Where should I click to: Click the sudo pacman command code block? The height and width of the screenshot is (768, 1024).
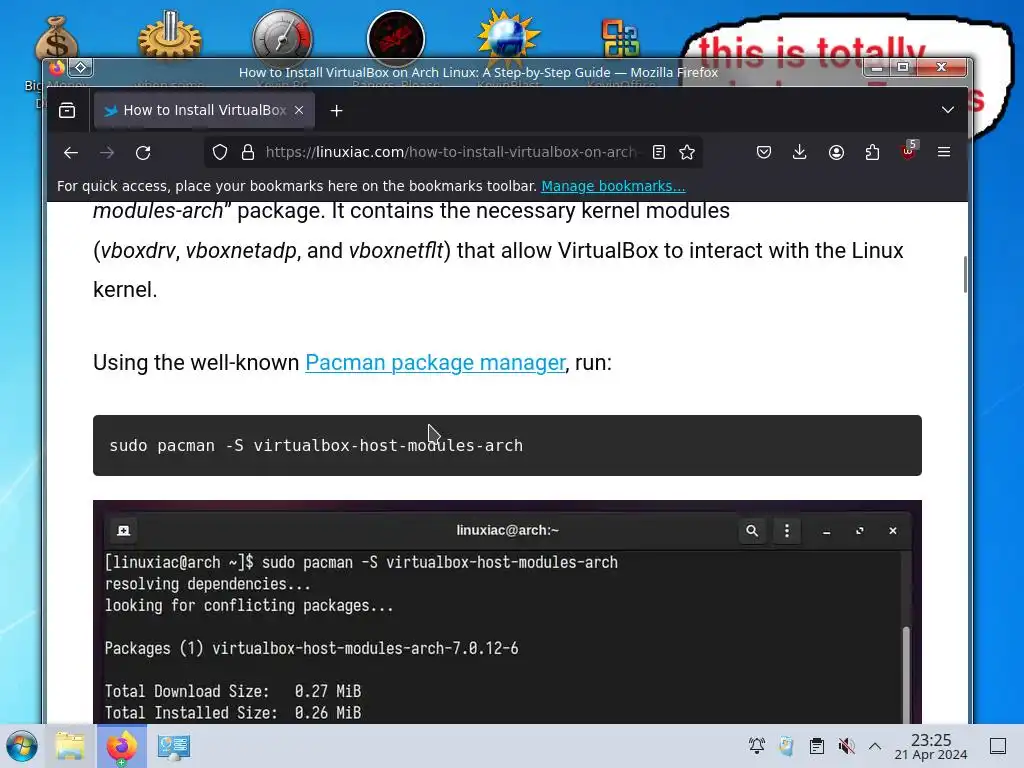tap(507, 445)
